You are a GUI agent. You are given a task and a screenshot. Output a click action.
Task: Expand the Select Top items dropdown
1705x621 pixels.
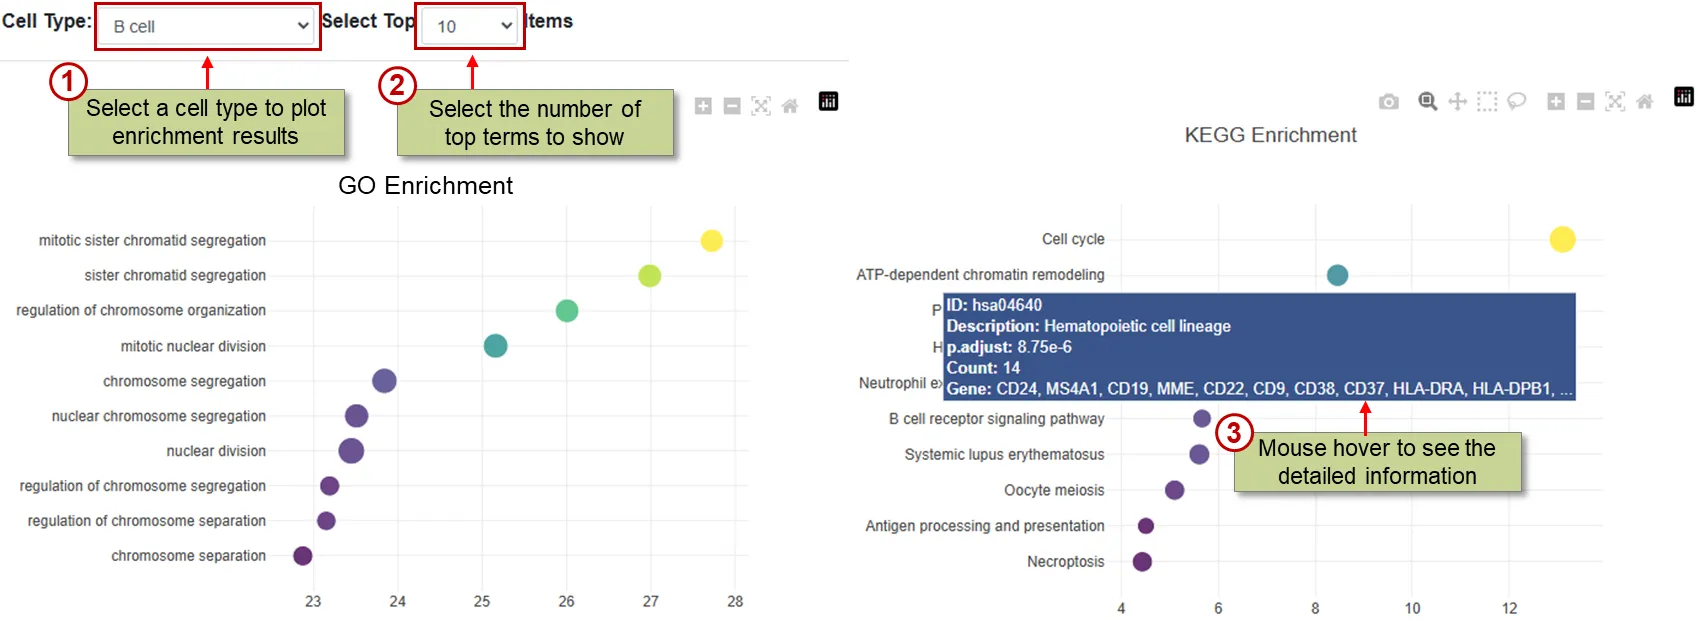470,27
